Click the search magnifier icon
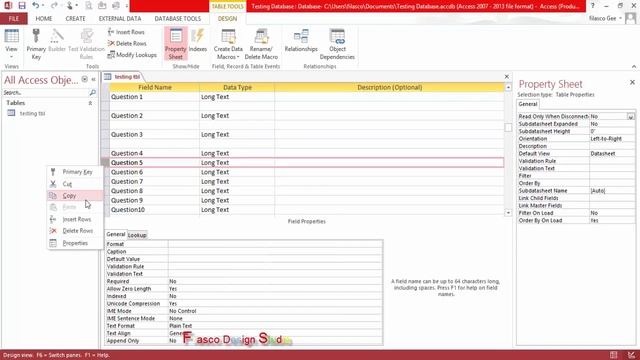 (93, 93)
